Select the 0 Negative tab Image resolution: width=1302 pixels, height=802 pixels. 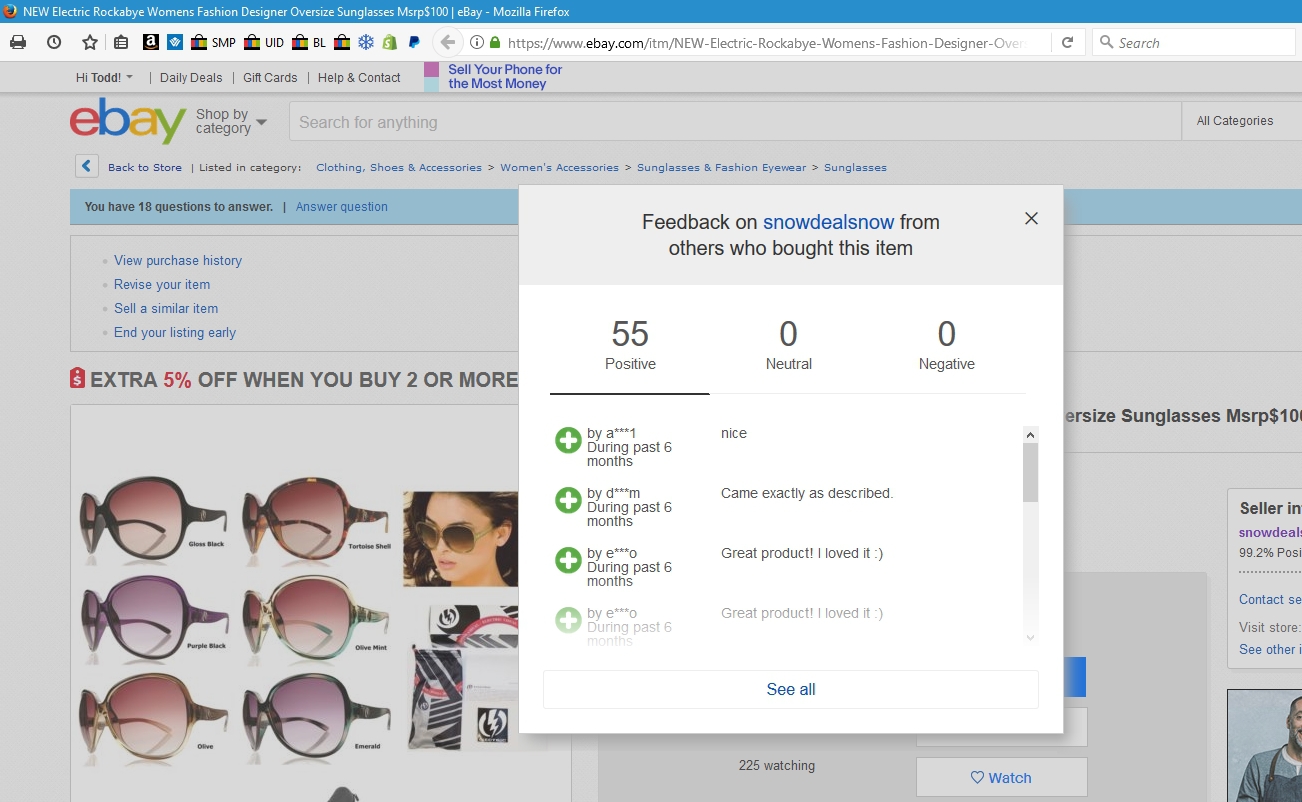[947, 345]
